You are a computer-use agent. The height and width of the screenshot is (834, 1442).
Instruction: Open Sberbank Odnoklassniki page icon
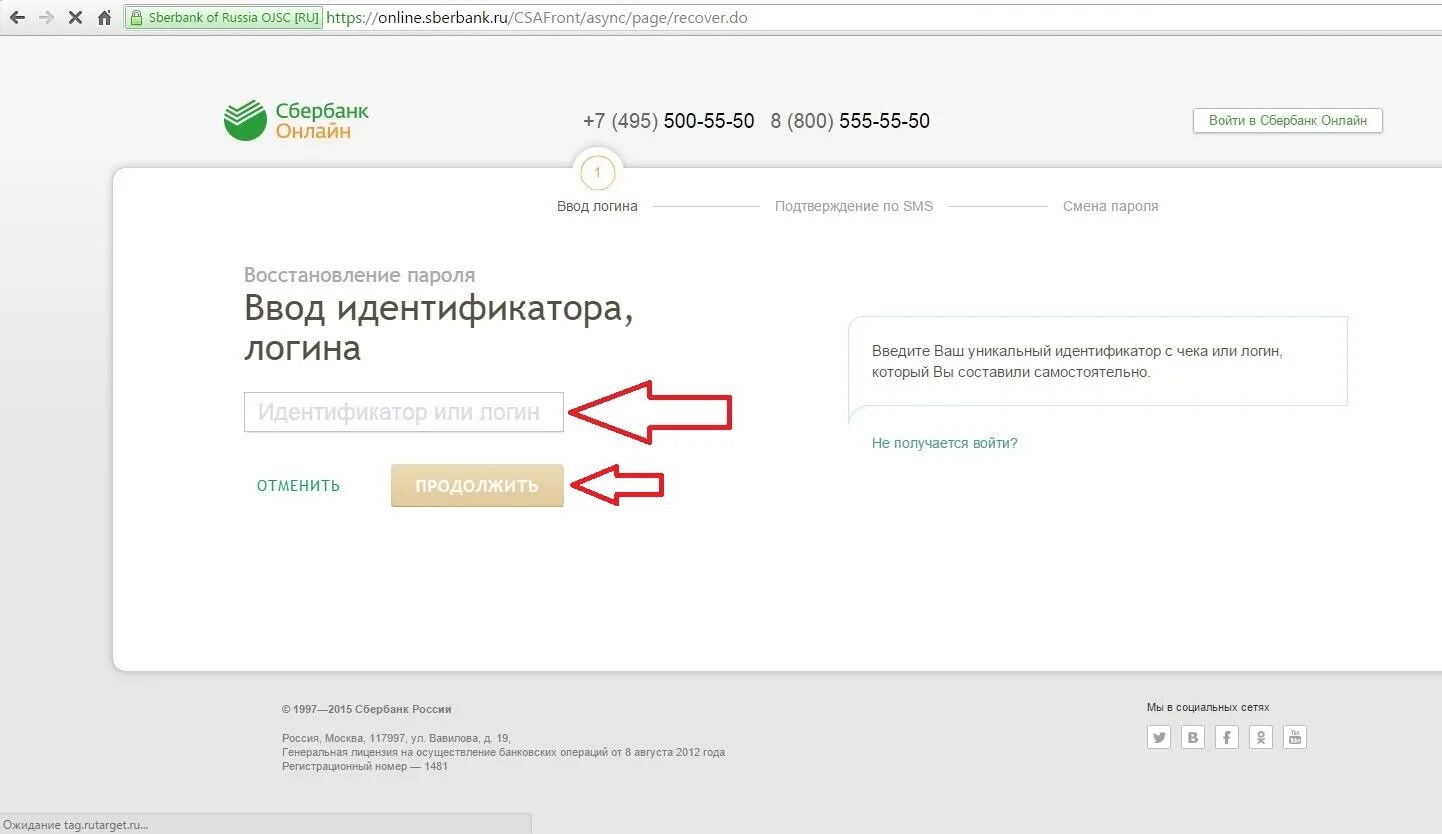(1261, 737)
